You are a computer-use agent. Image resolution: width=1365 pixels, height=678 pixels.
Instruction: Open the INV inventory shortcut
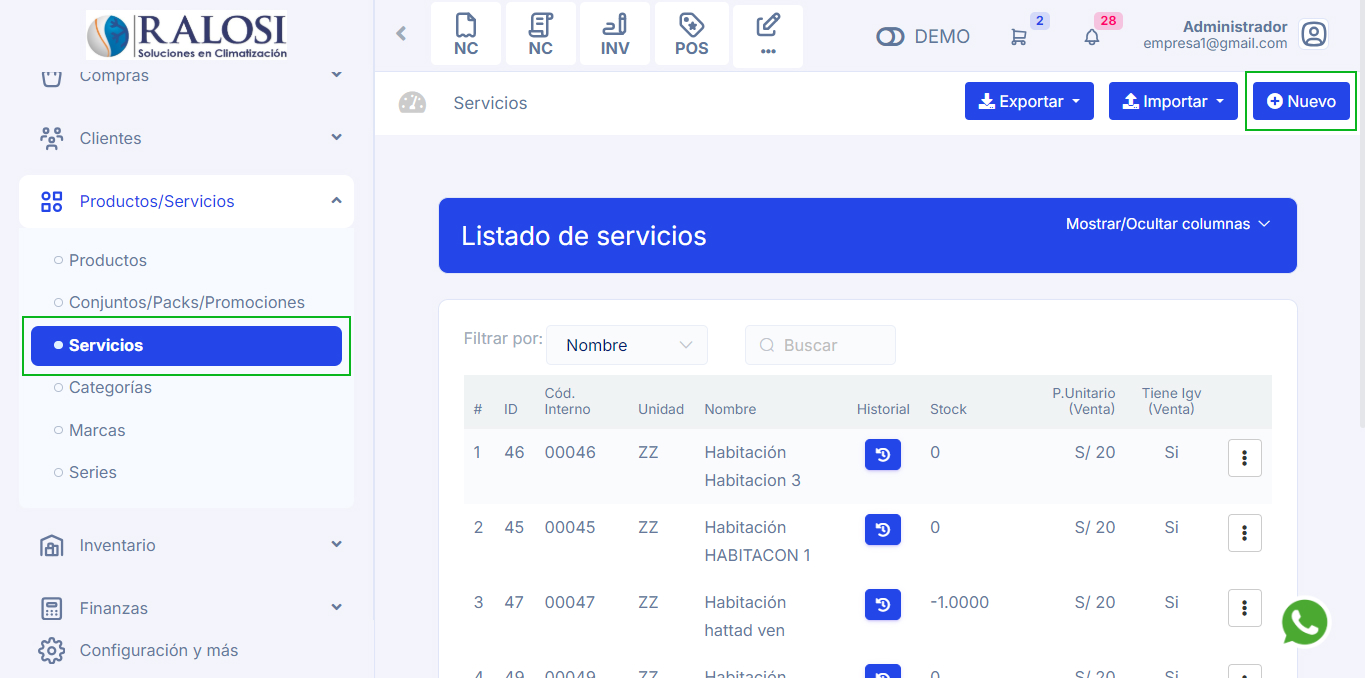pyautogui.click(x=615, y=35)
